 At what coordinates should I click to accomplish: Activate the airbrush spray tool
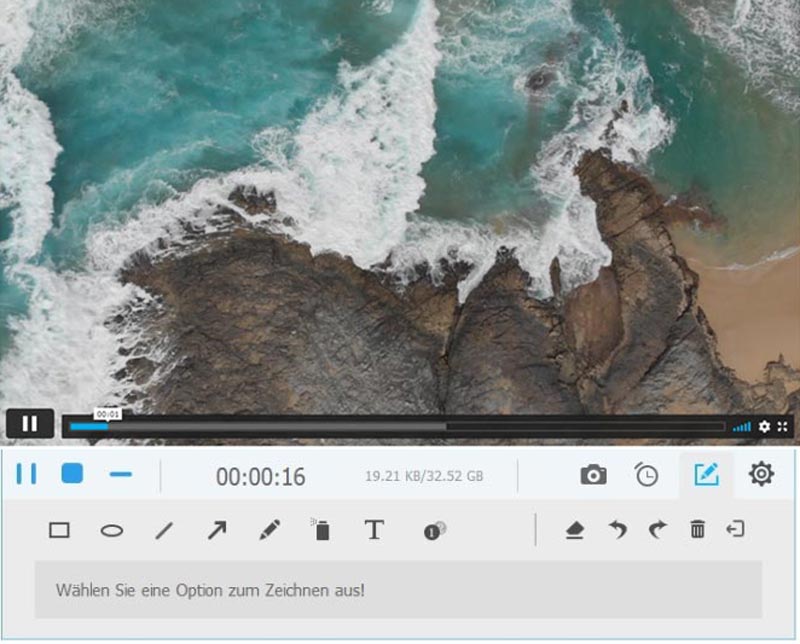pos(321,530)
